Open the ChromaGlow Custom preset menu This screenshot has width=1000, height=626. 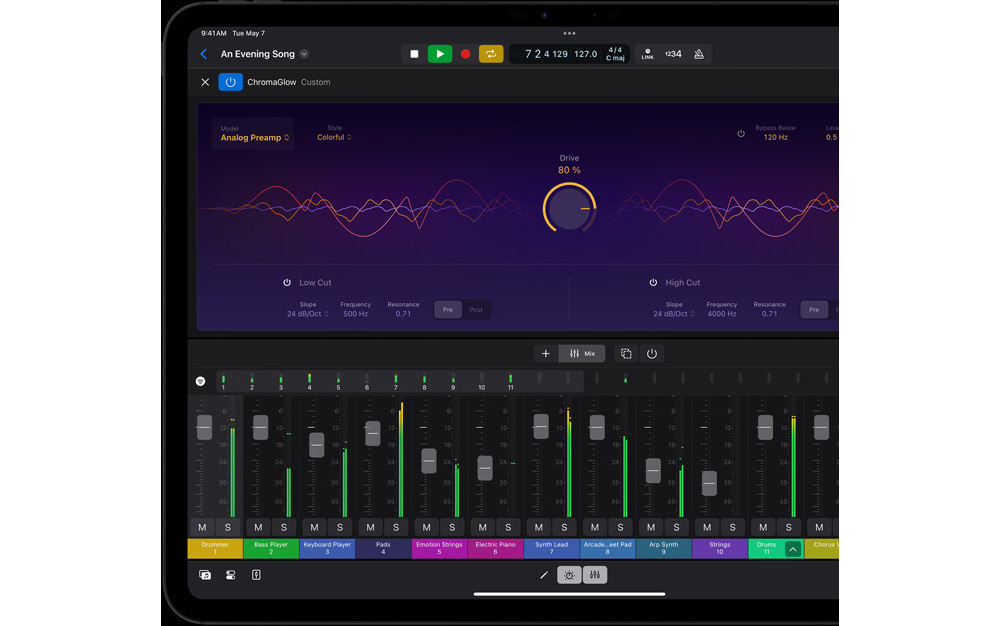click(315, 82)
